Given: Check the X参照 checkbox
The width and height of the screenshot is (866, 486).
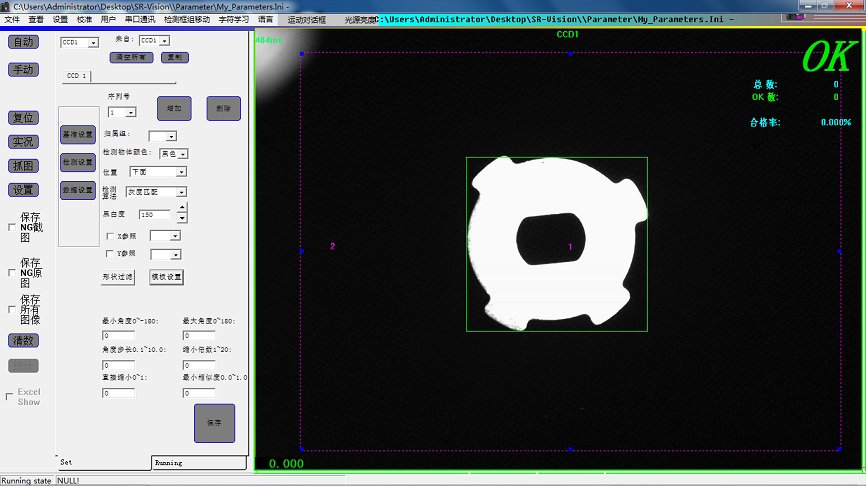Looking at the screenshot, I should pyautogui.click(x=109, y=236).
